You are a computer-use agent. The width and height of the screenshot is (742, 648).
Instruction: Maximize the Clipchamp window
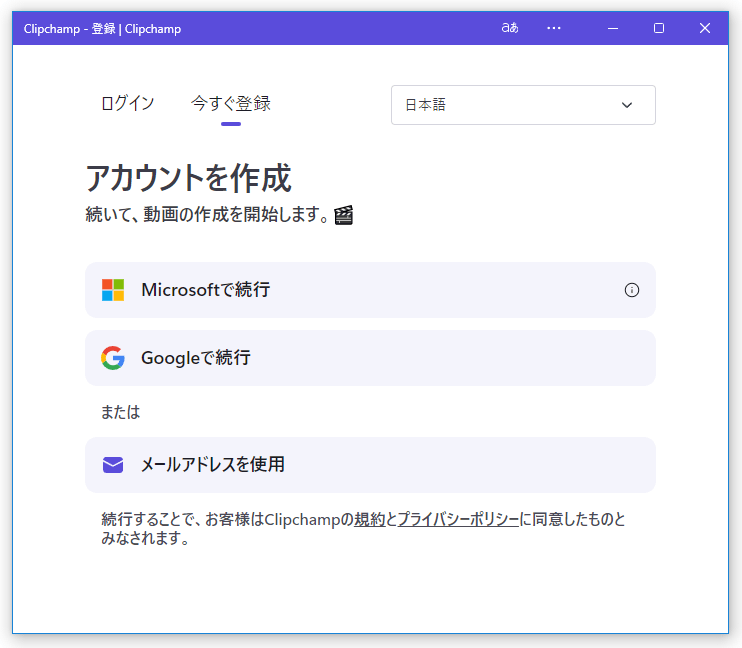point(659,28)
